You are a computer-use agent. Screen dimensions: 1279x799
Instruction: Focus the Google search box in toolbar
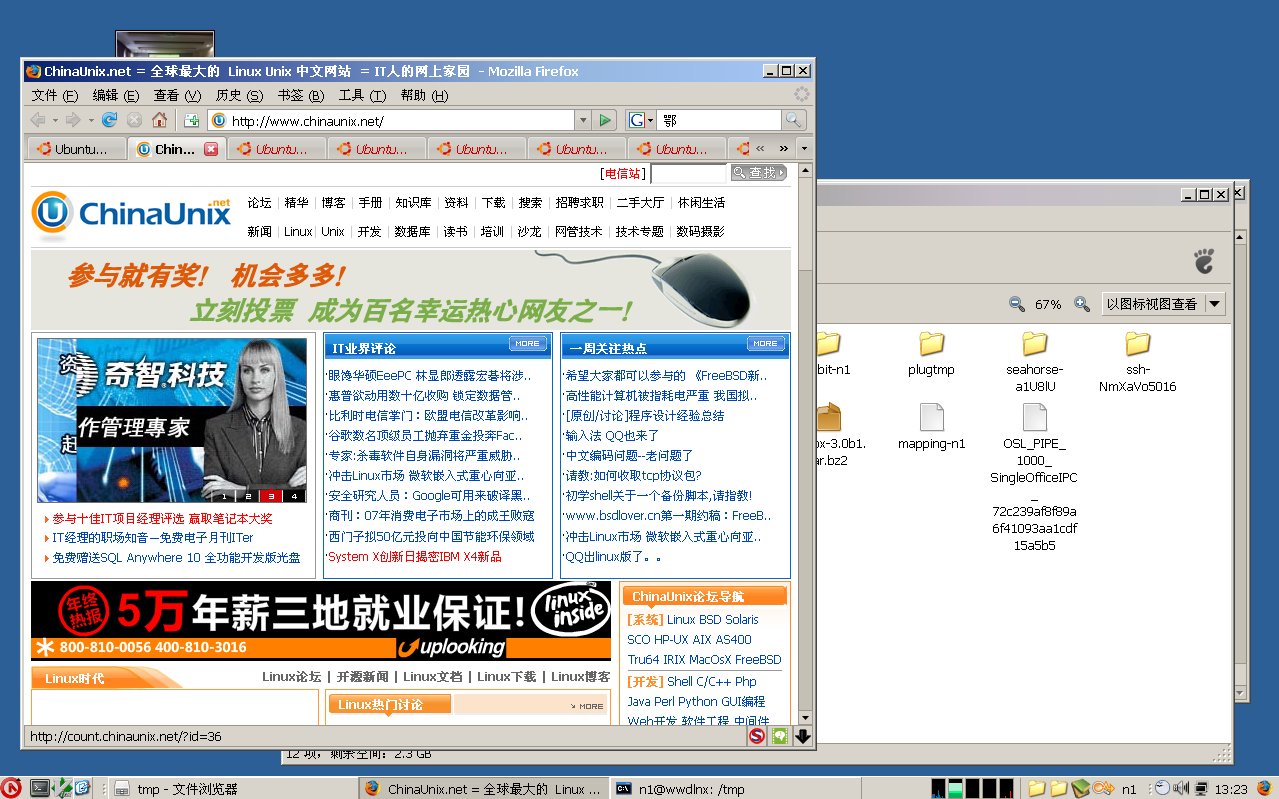[718, 120]
